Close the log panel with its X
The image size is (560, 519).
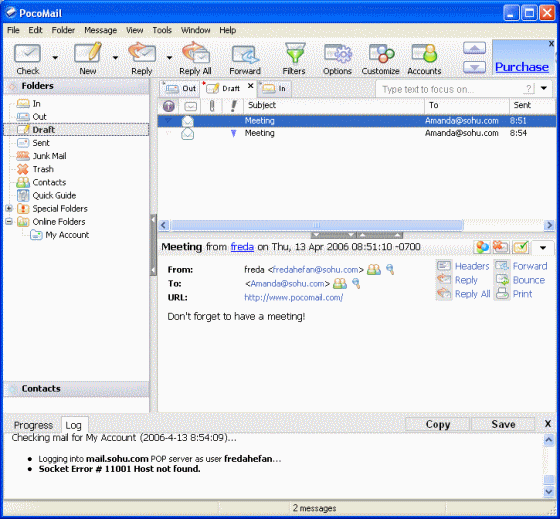(548, 424)
